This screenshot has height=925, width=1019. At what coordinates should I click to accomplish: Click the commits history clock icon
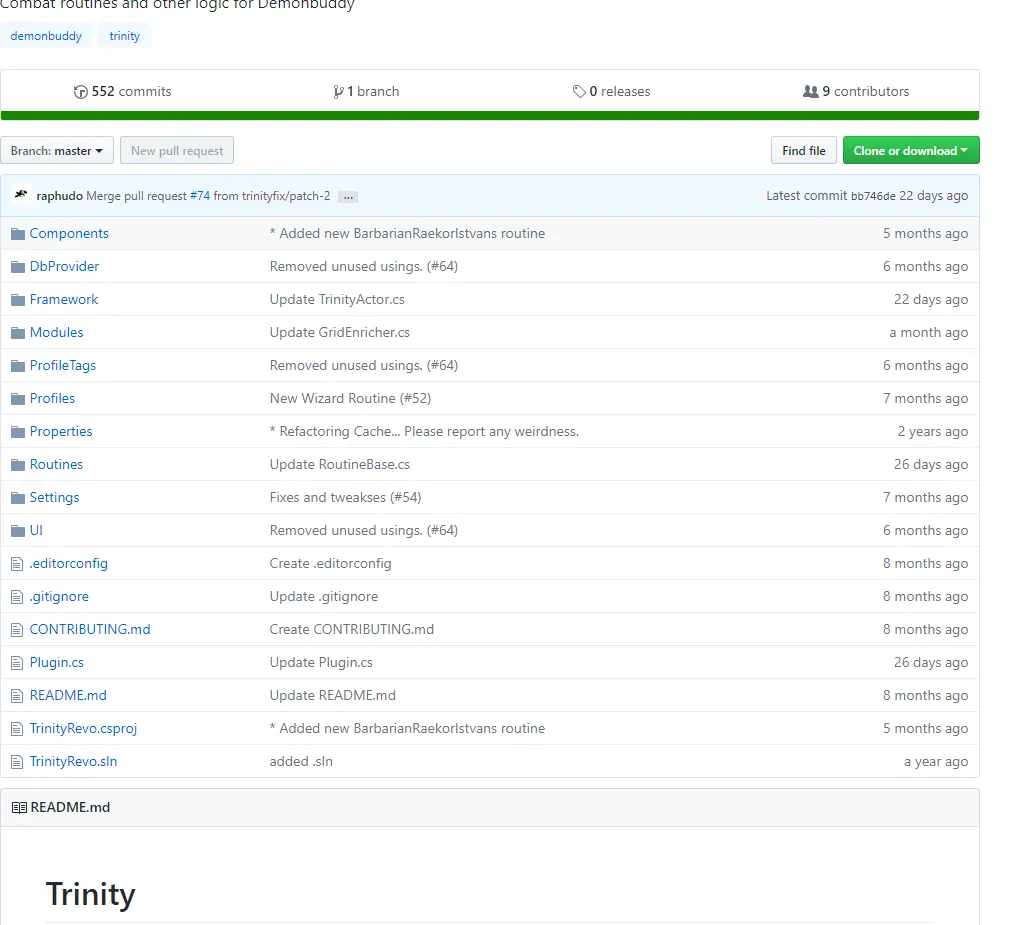[x=81, y=92]
